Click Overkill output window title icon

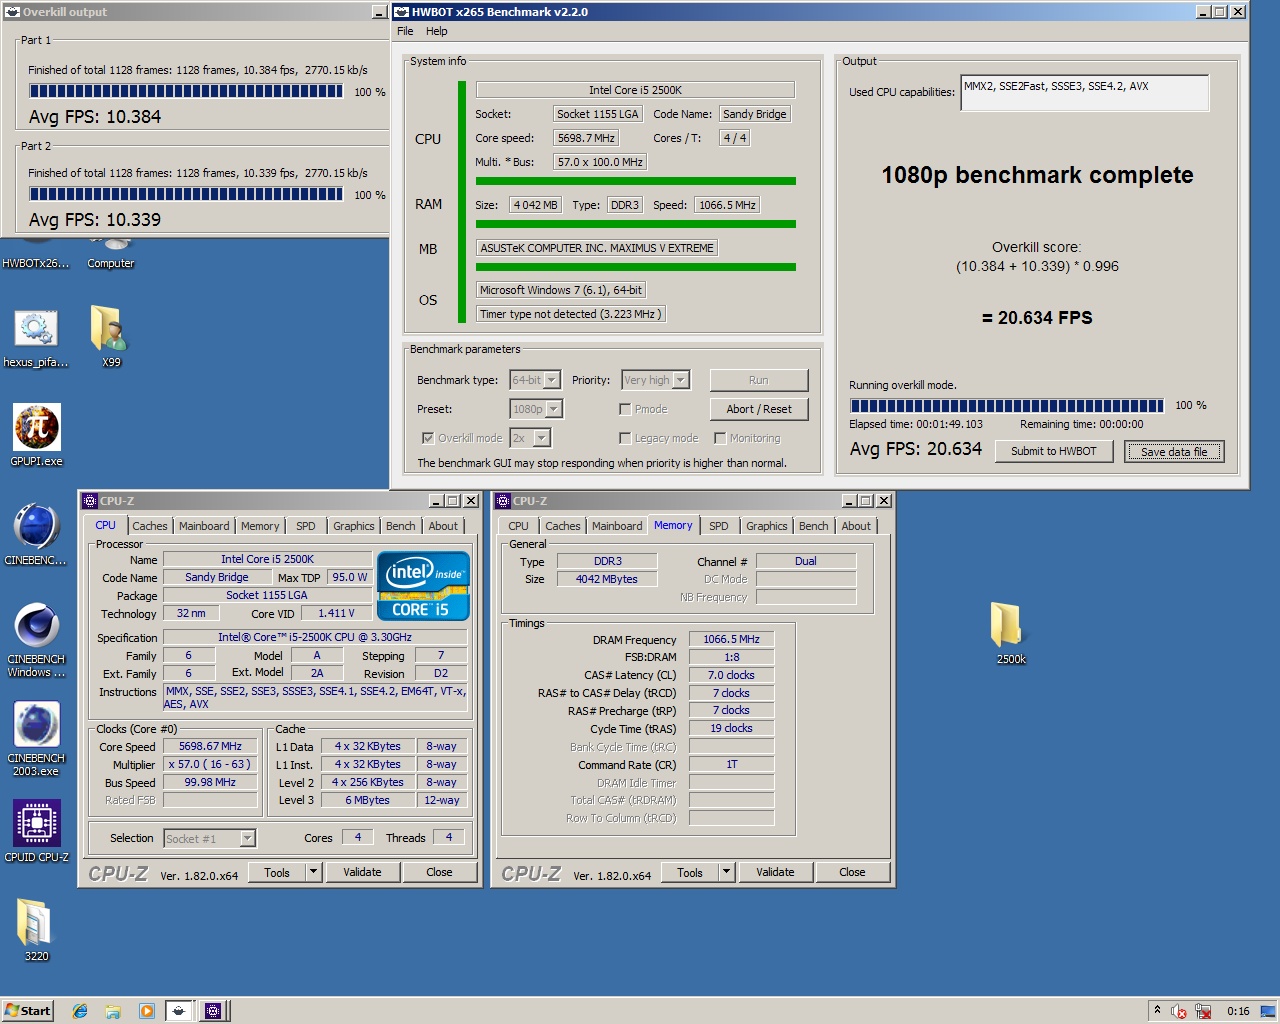click(x=12, y=12)
